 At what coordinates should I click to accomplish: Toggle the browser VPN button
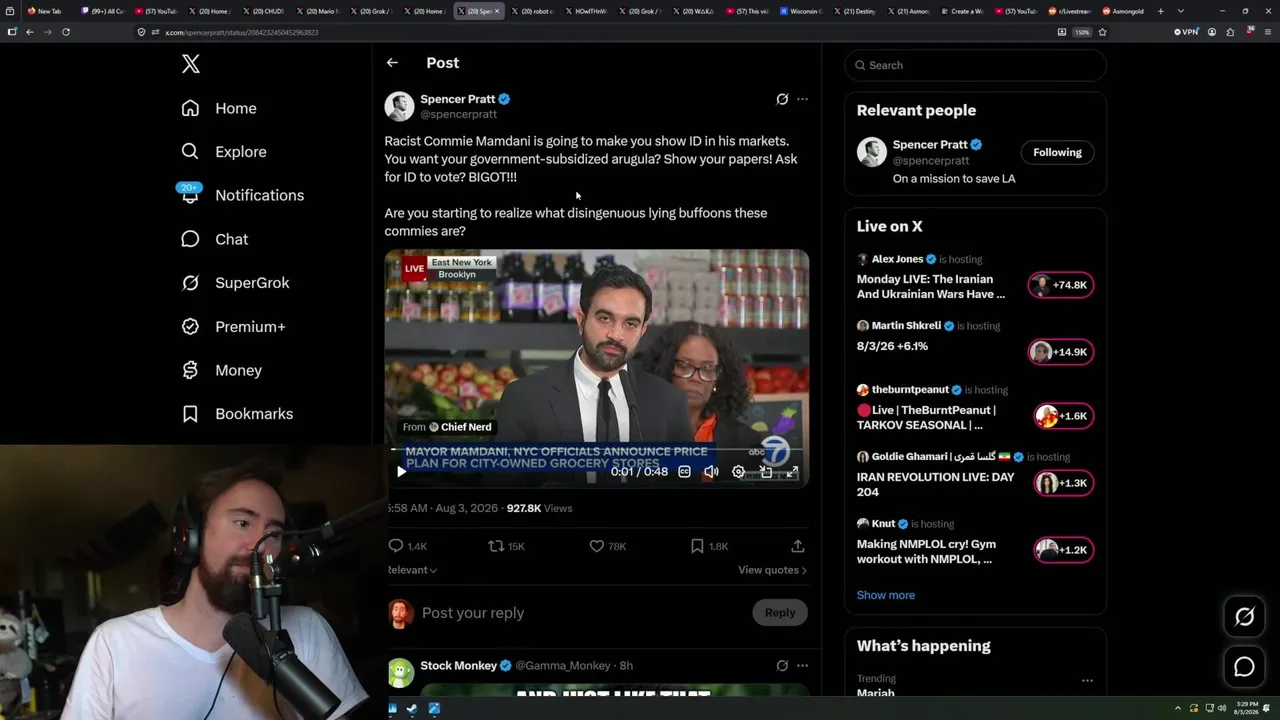[x=1185, y=32]
